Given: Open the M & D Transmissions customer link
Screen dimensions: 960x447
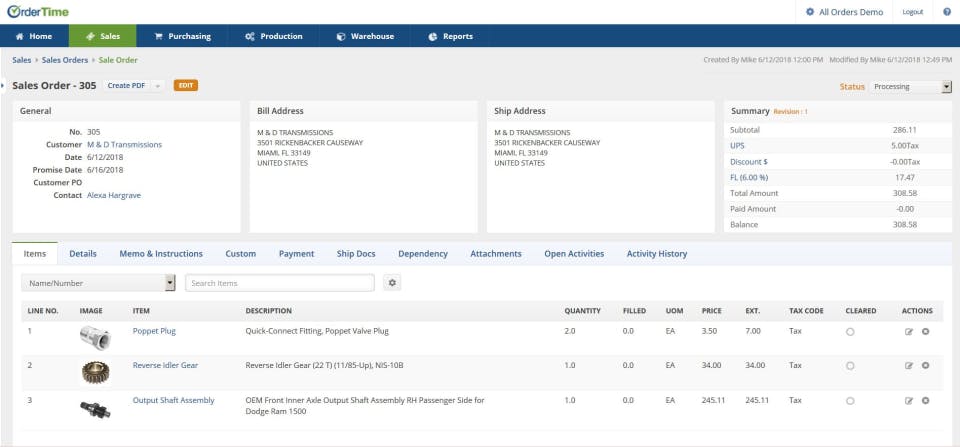Looking at the screenshot, I should pyautogui.click(x=124, y=145).
